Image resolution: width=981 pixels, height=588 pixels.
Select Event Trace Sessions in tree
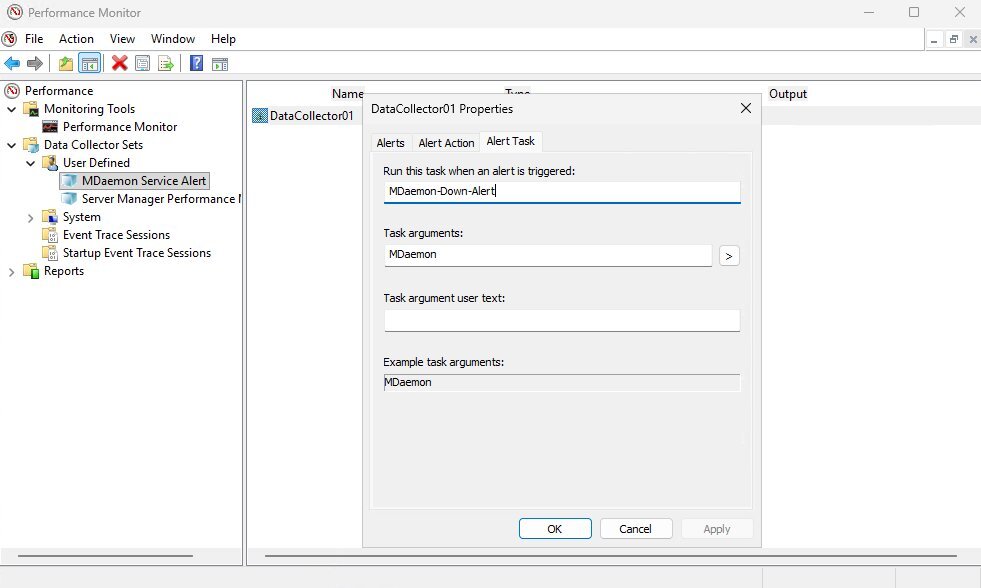(x=116, y=235)
